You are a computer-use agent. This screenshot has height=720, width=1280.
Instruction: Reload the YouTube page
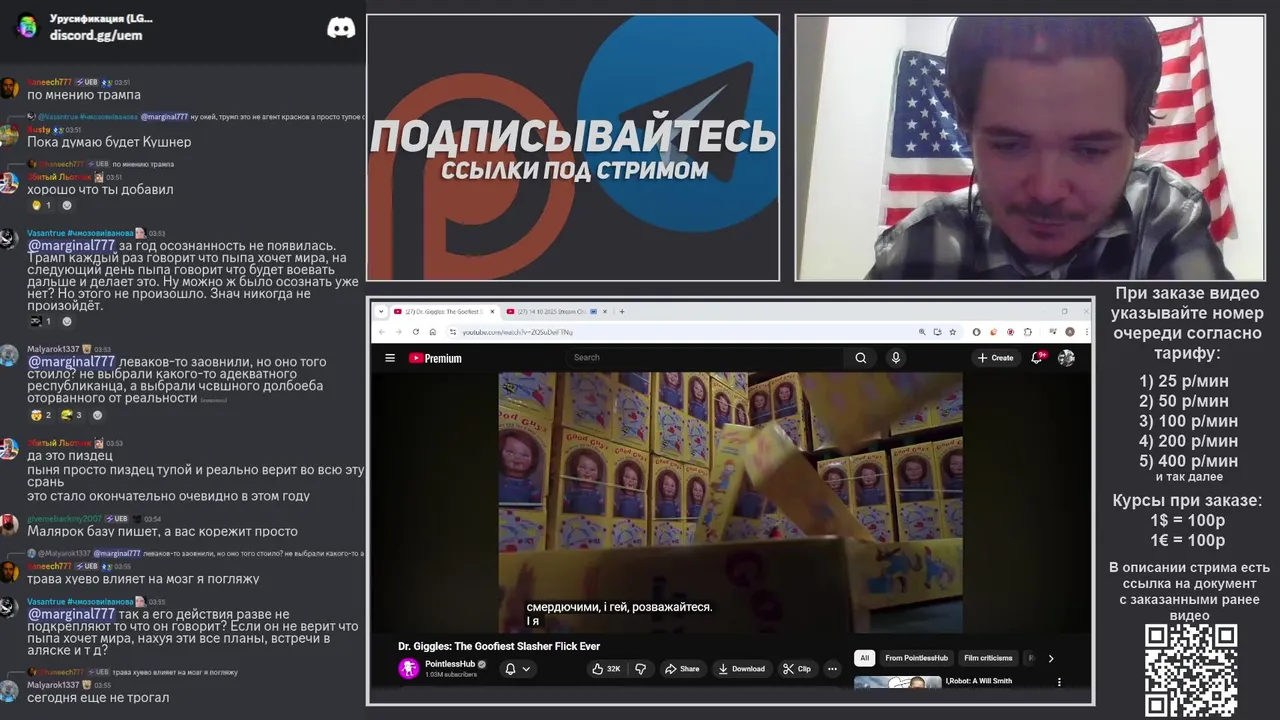tap(415, 332)
